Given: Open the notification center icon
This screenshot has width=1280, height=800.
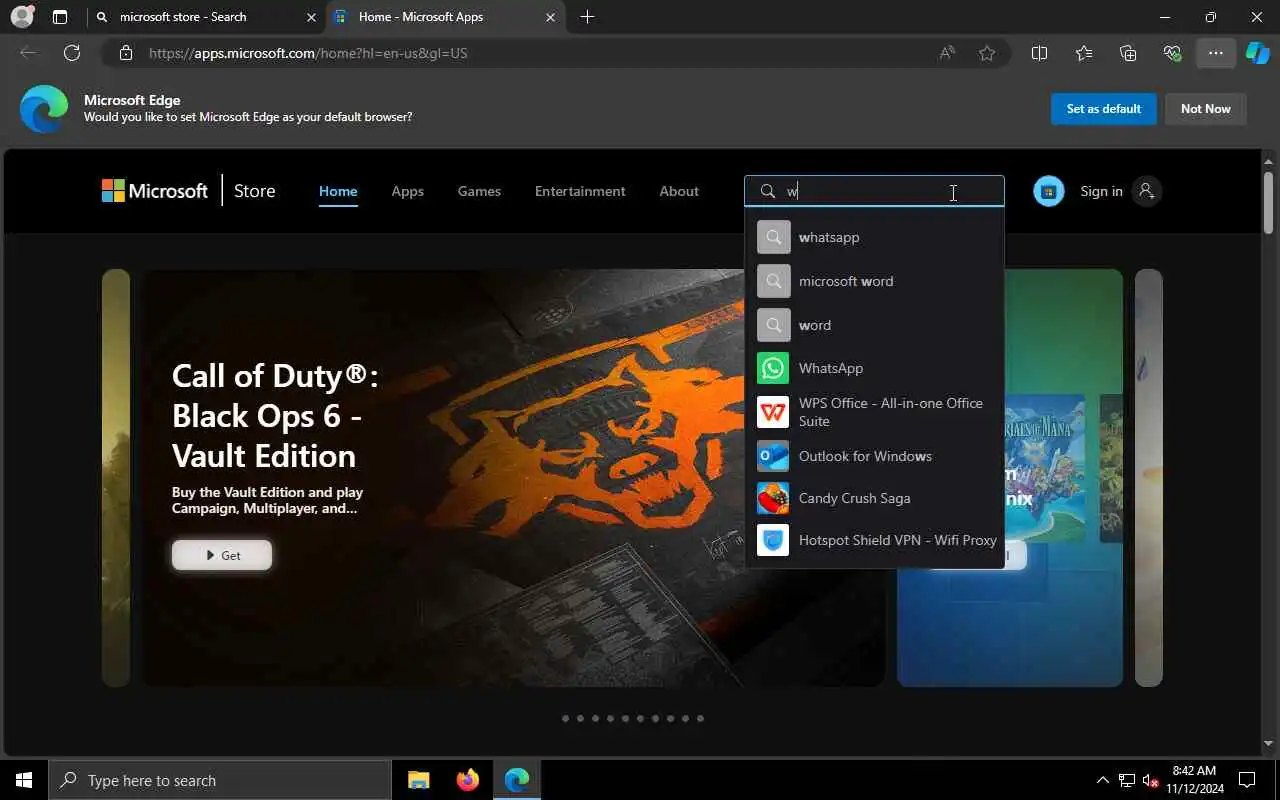Looking at the screenshot, I should pos(1247,780).
